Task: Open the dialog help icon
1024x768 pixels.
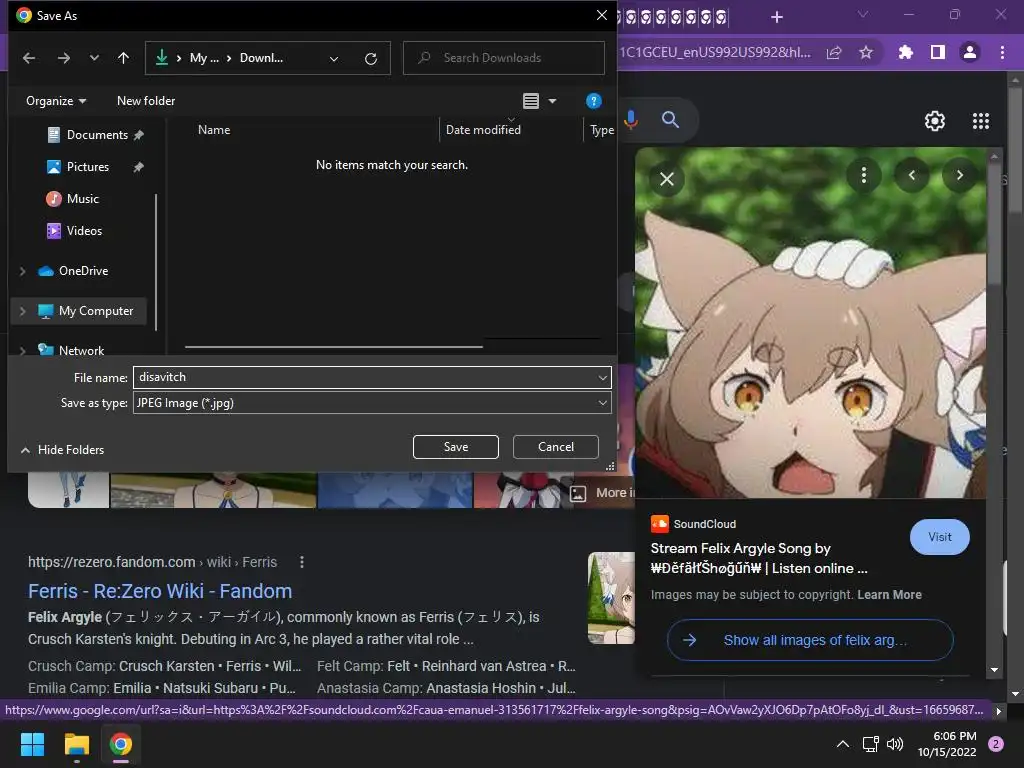Action: 593,101
